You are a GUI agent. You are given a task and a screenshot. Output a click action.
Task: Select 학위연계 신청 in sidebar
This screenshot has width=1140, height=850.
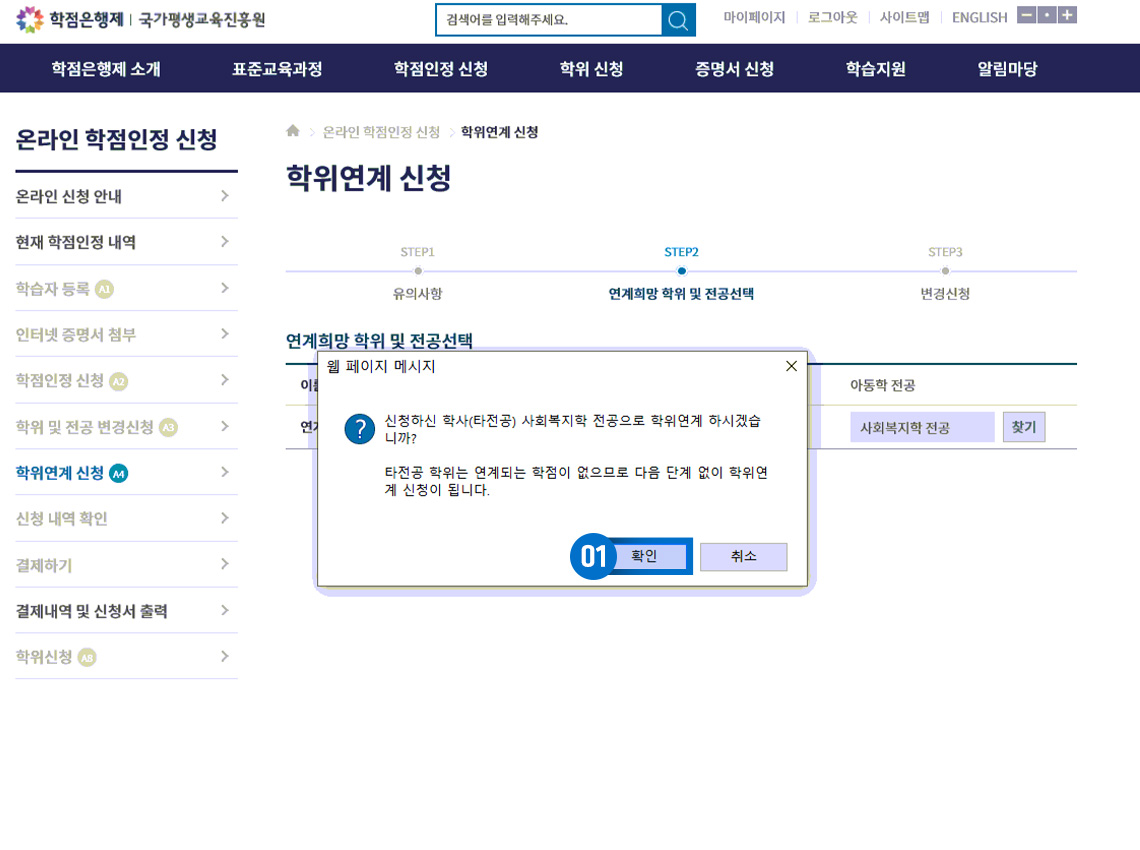point(60,473)
